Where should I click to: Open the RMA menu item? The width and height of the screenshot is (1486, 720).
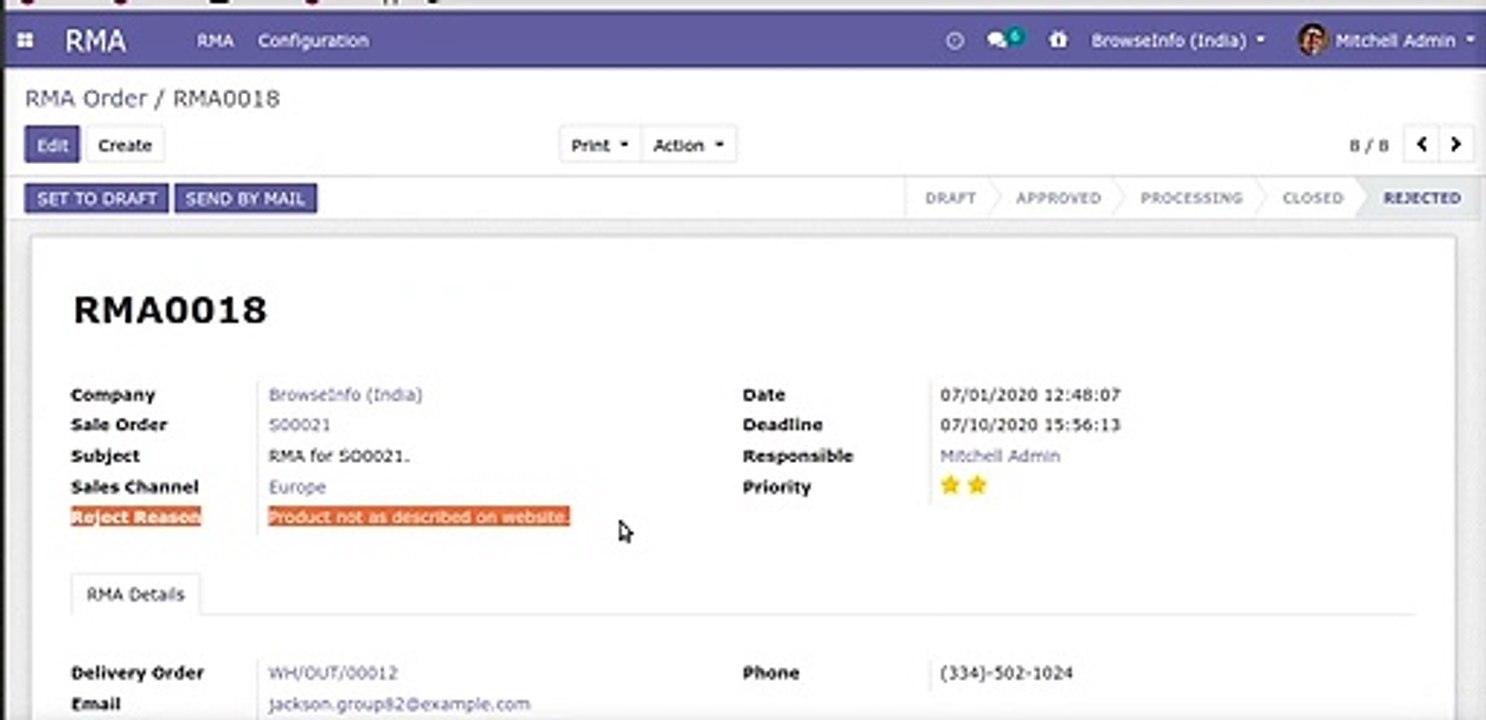[x=215, y=41]
